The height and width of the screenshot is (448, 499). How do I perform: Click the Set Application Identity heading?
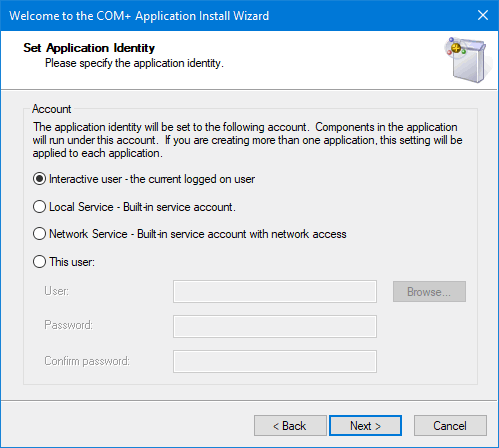[89, 48]
